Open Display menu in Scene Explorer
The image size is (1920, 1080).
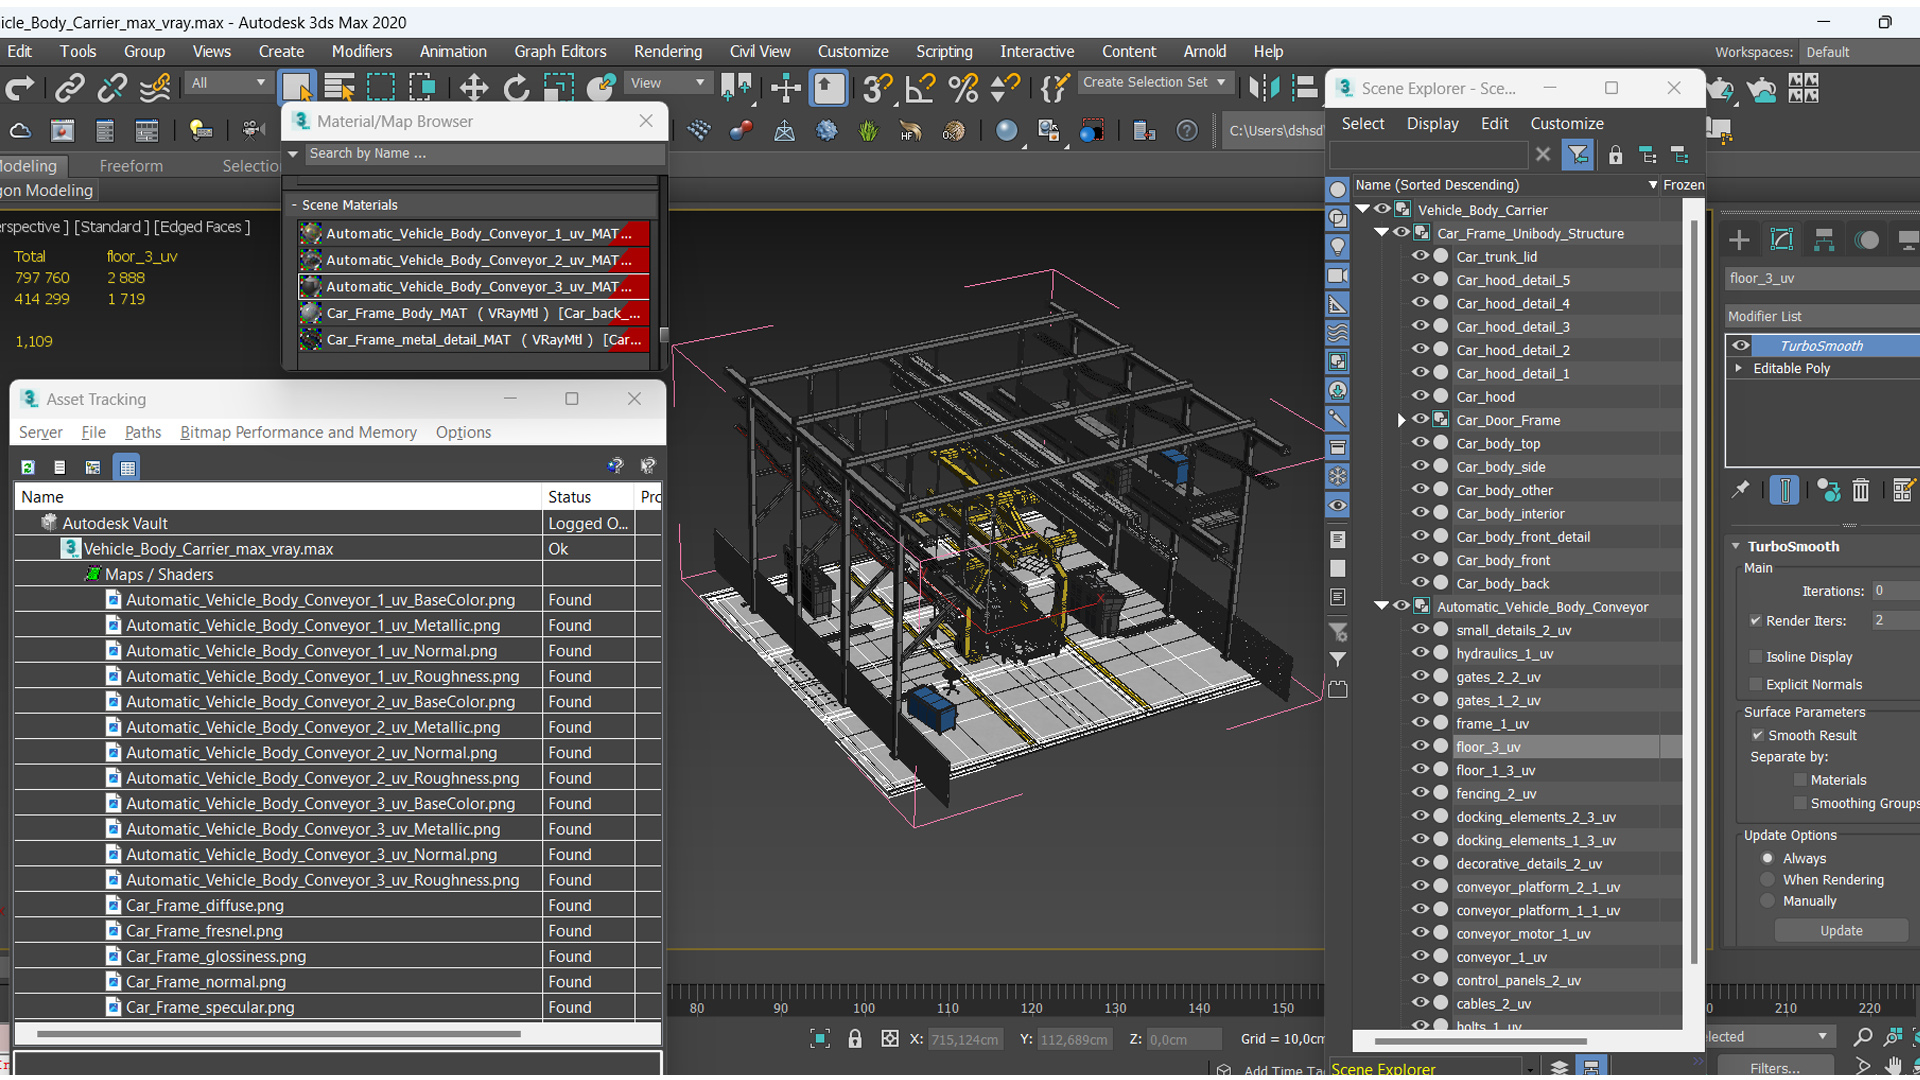coord(1432,123)
